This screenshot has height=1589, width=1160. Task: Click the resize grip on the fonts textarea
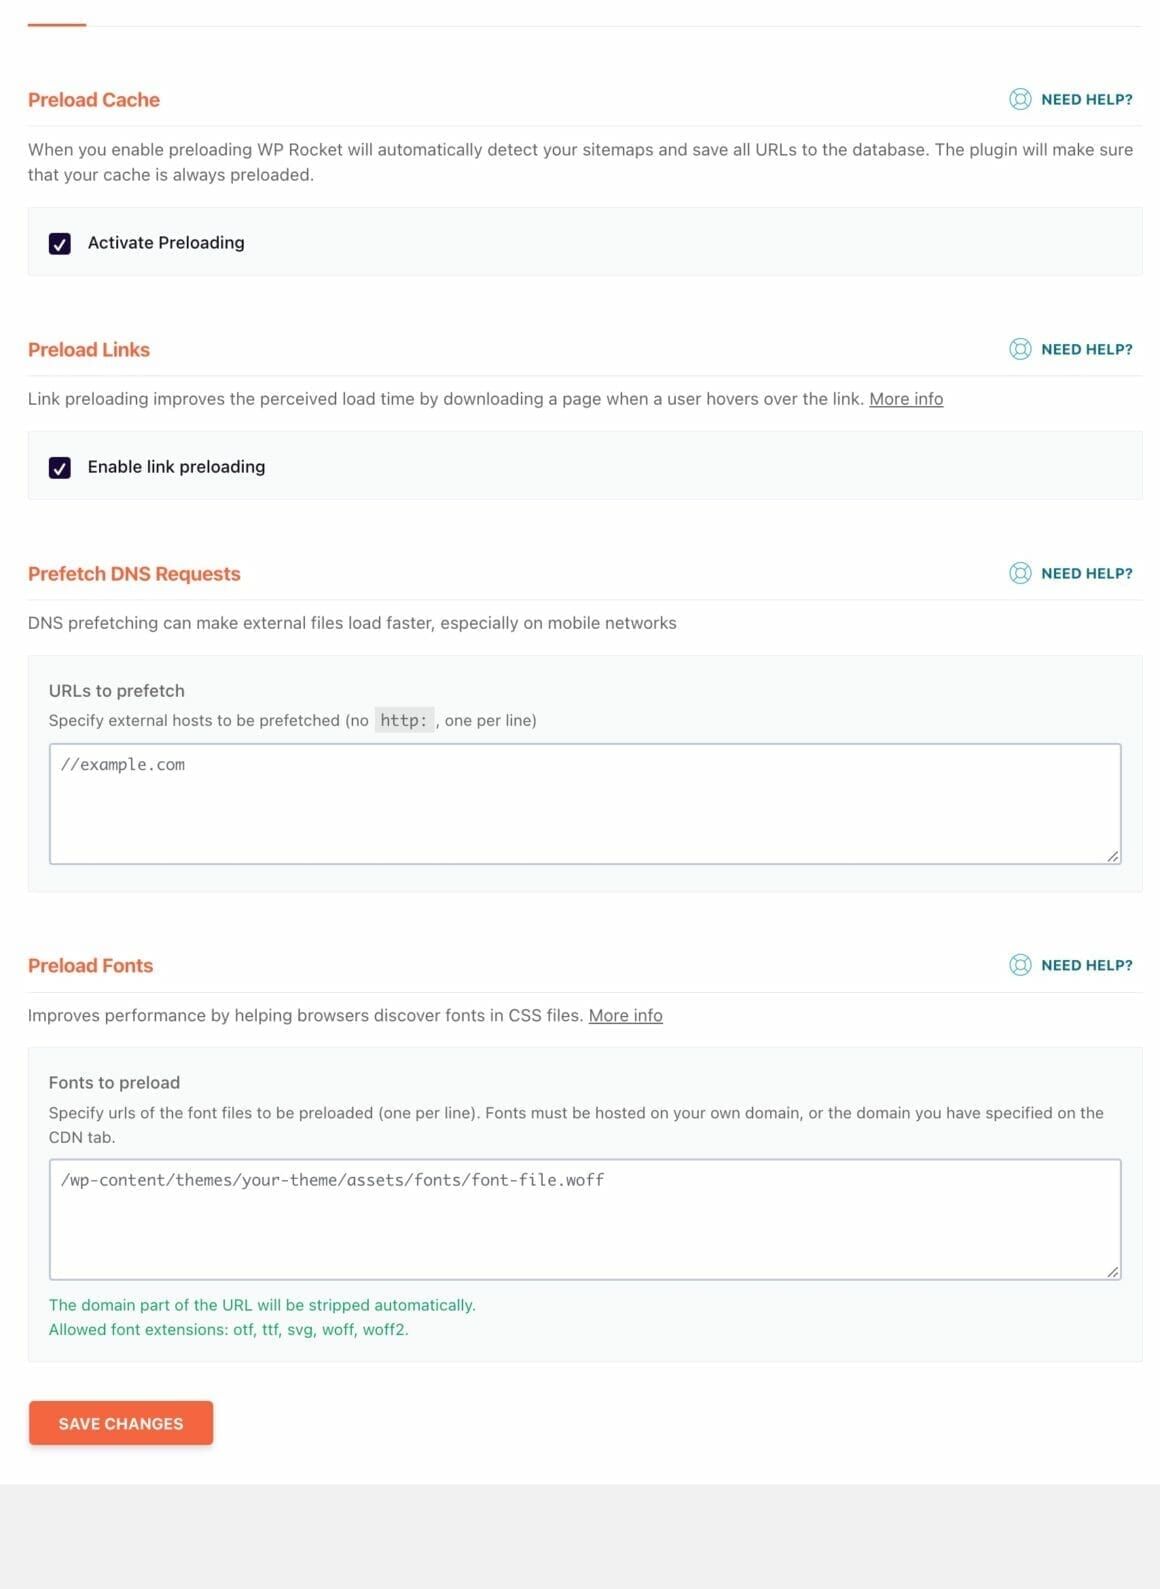[x=1111, y=1271]
